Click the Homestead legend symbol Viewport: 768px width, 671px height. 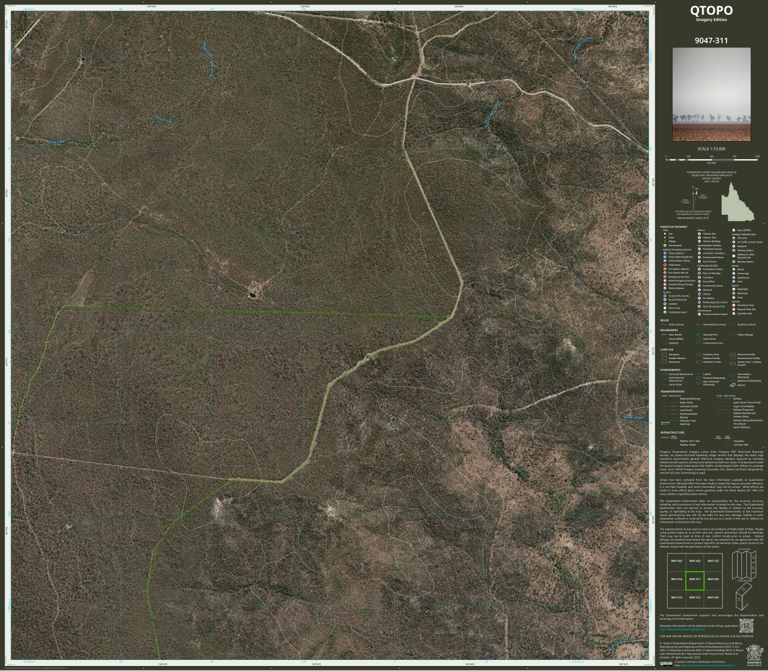pos(665,245)
